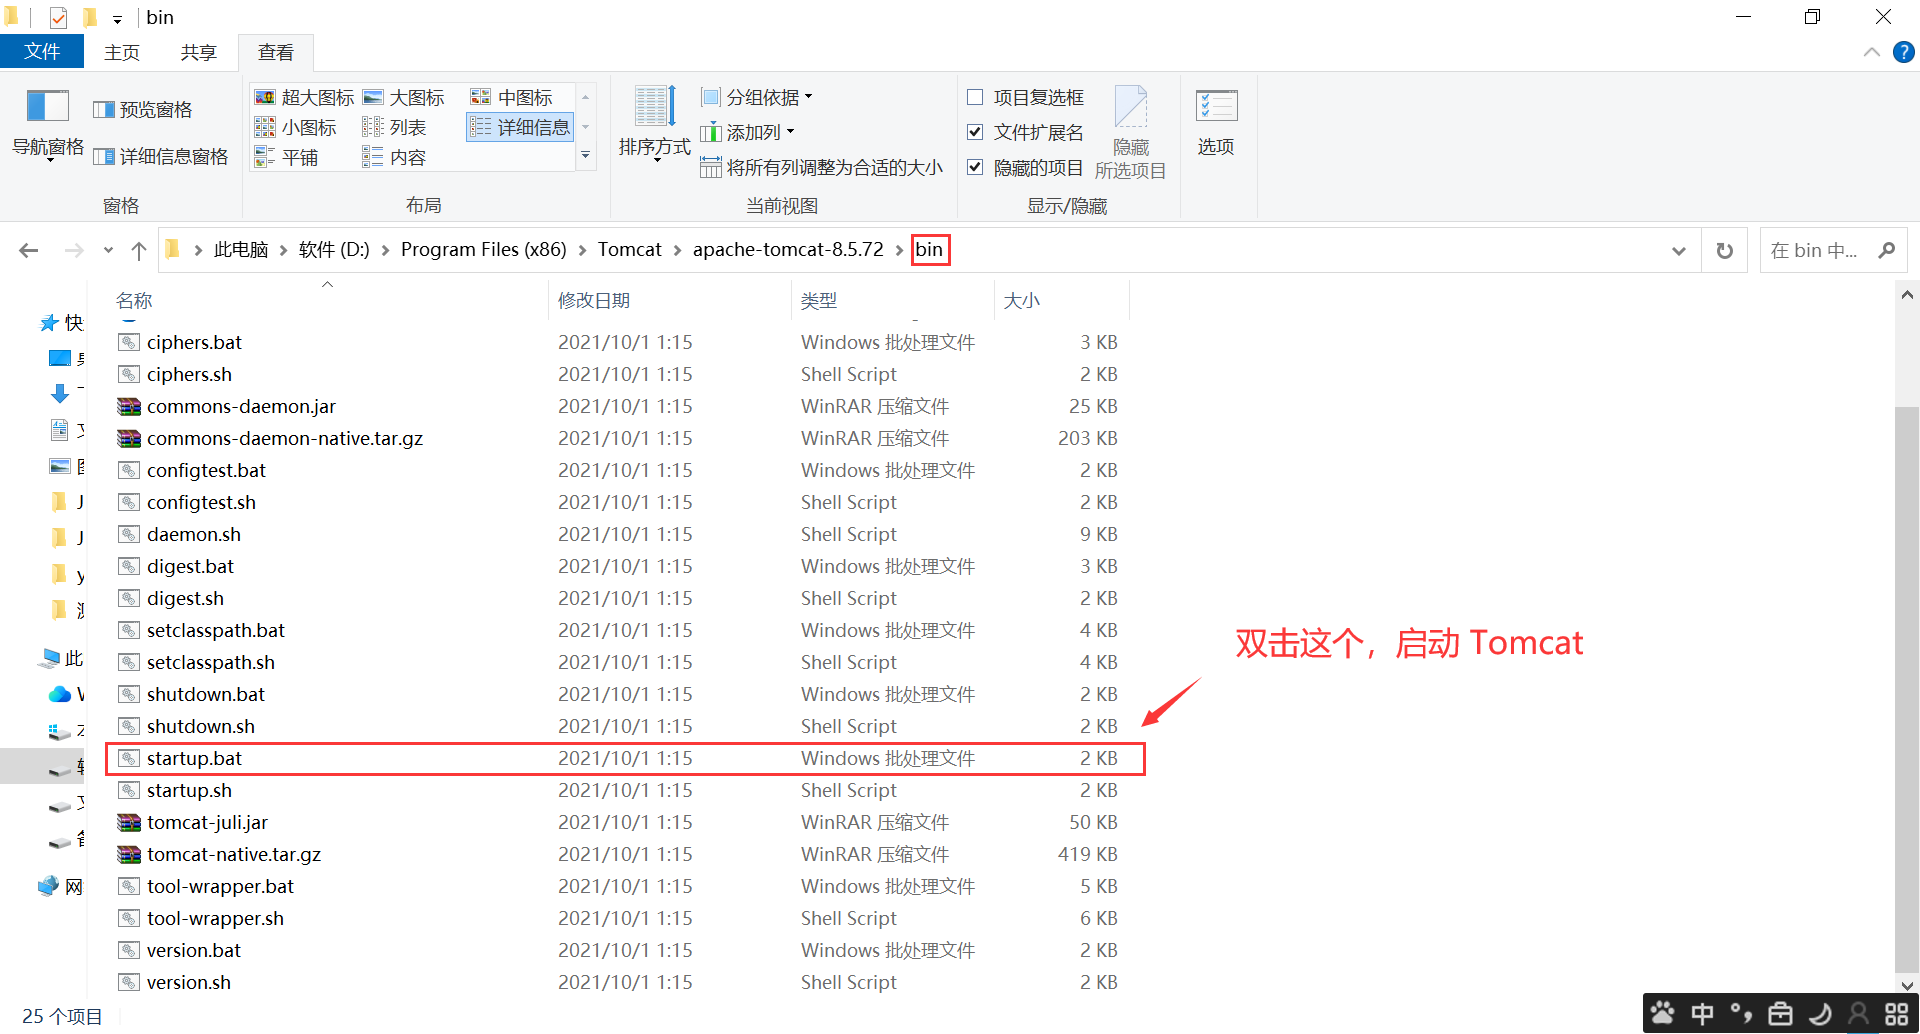Select the startup.bat file
This screenshot has height=1034, width=1920.
625,758
